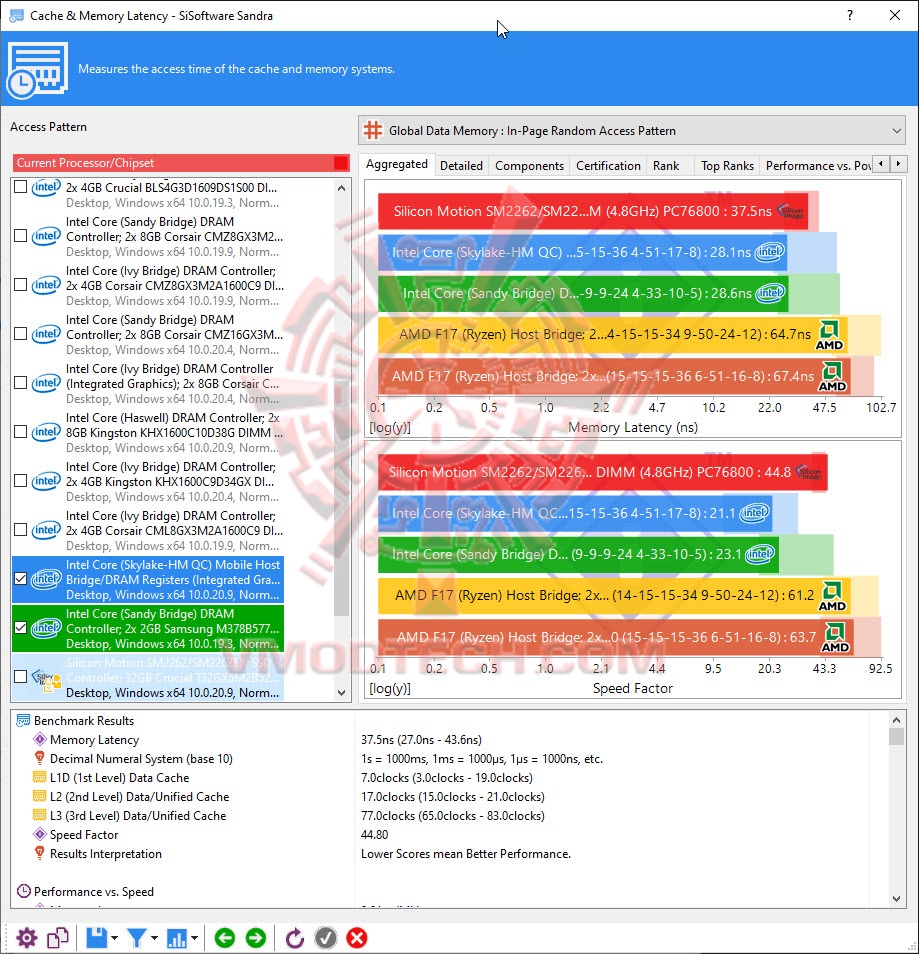Click the Decimal Numeral System tip icon
Viewport: 919px width, 954px height.
tap(40, 758)
